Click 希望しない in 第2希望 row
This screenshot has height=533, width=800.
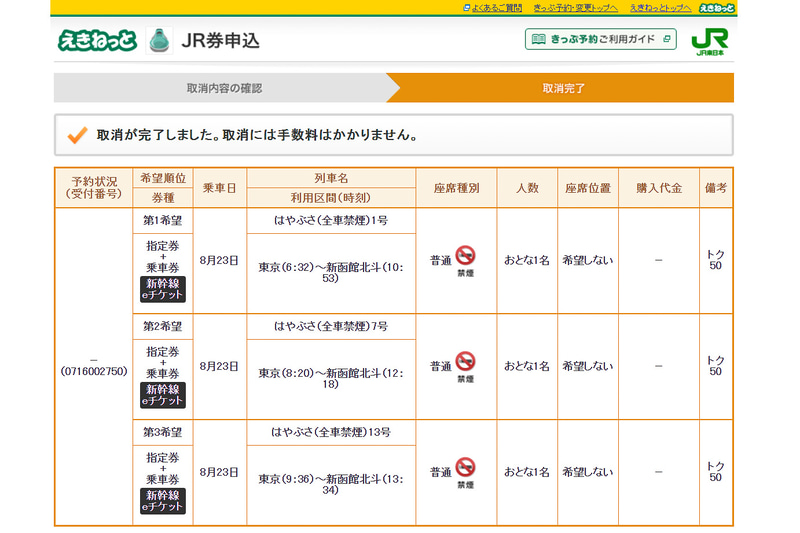click(588, 366)
